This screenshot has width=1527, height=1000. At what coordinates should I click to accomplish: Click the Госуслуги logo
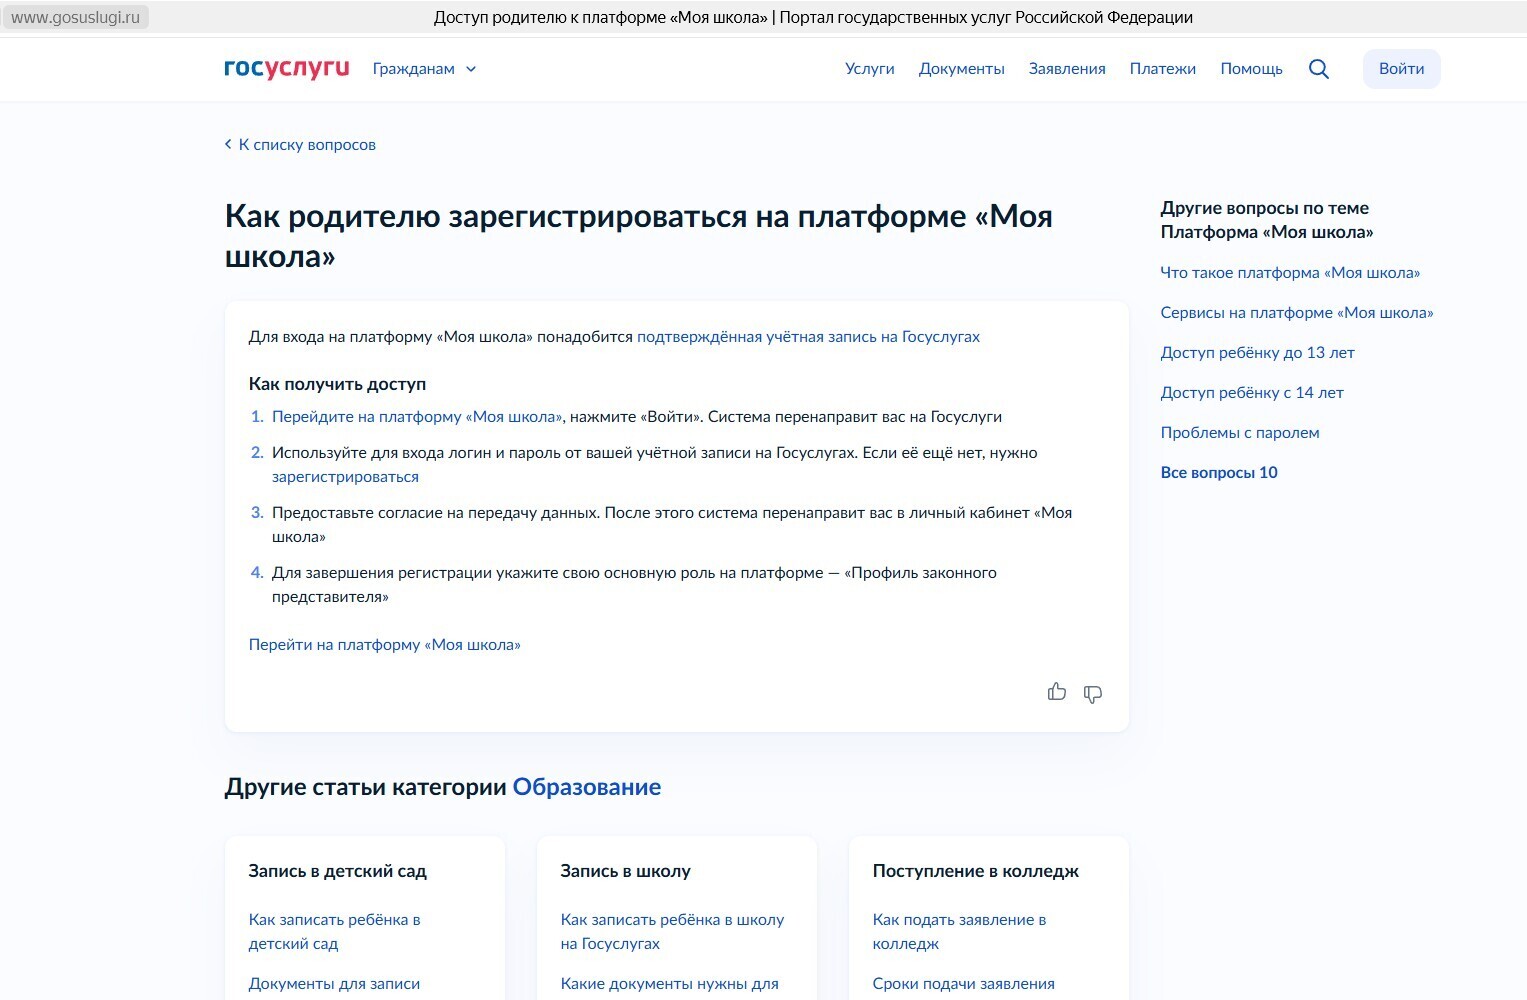pos(286,68)
